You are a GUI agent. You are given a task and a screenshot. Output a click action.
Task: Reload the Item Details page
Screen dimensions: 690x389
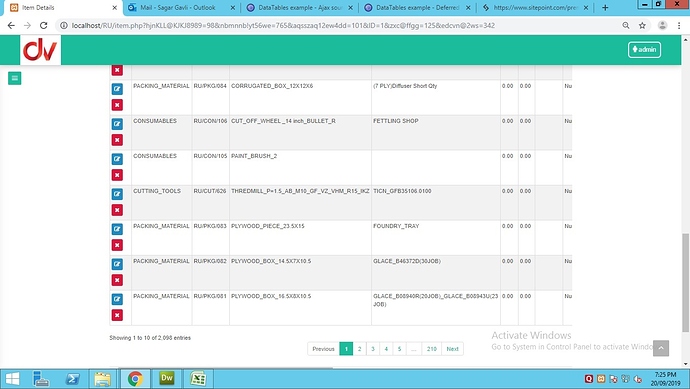pos(44,26)
